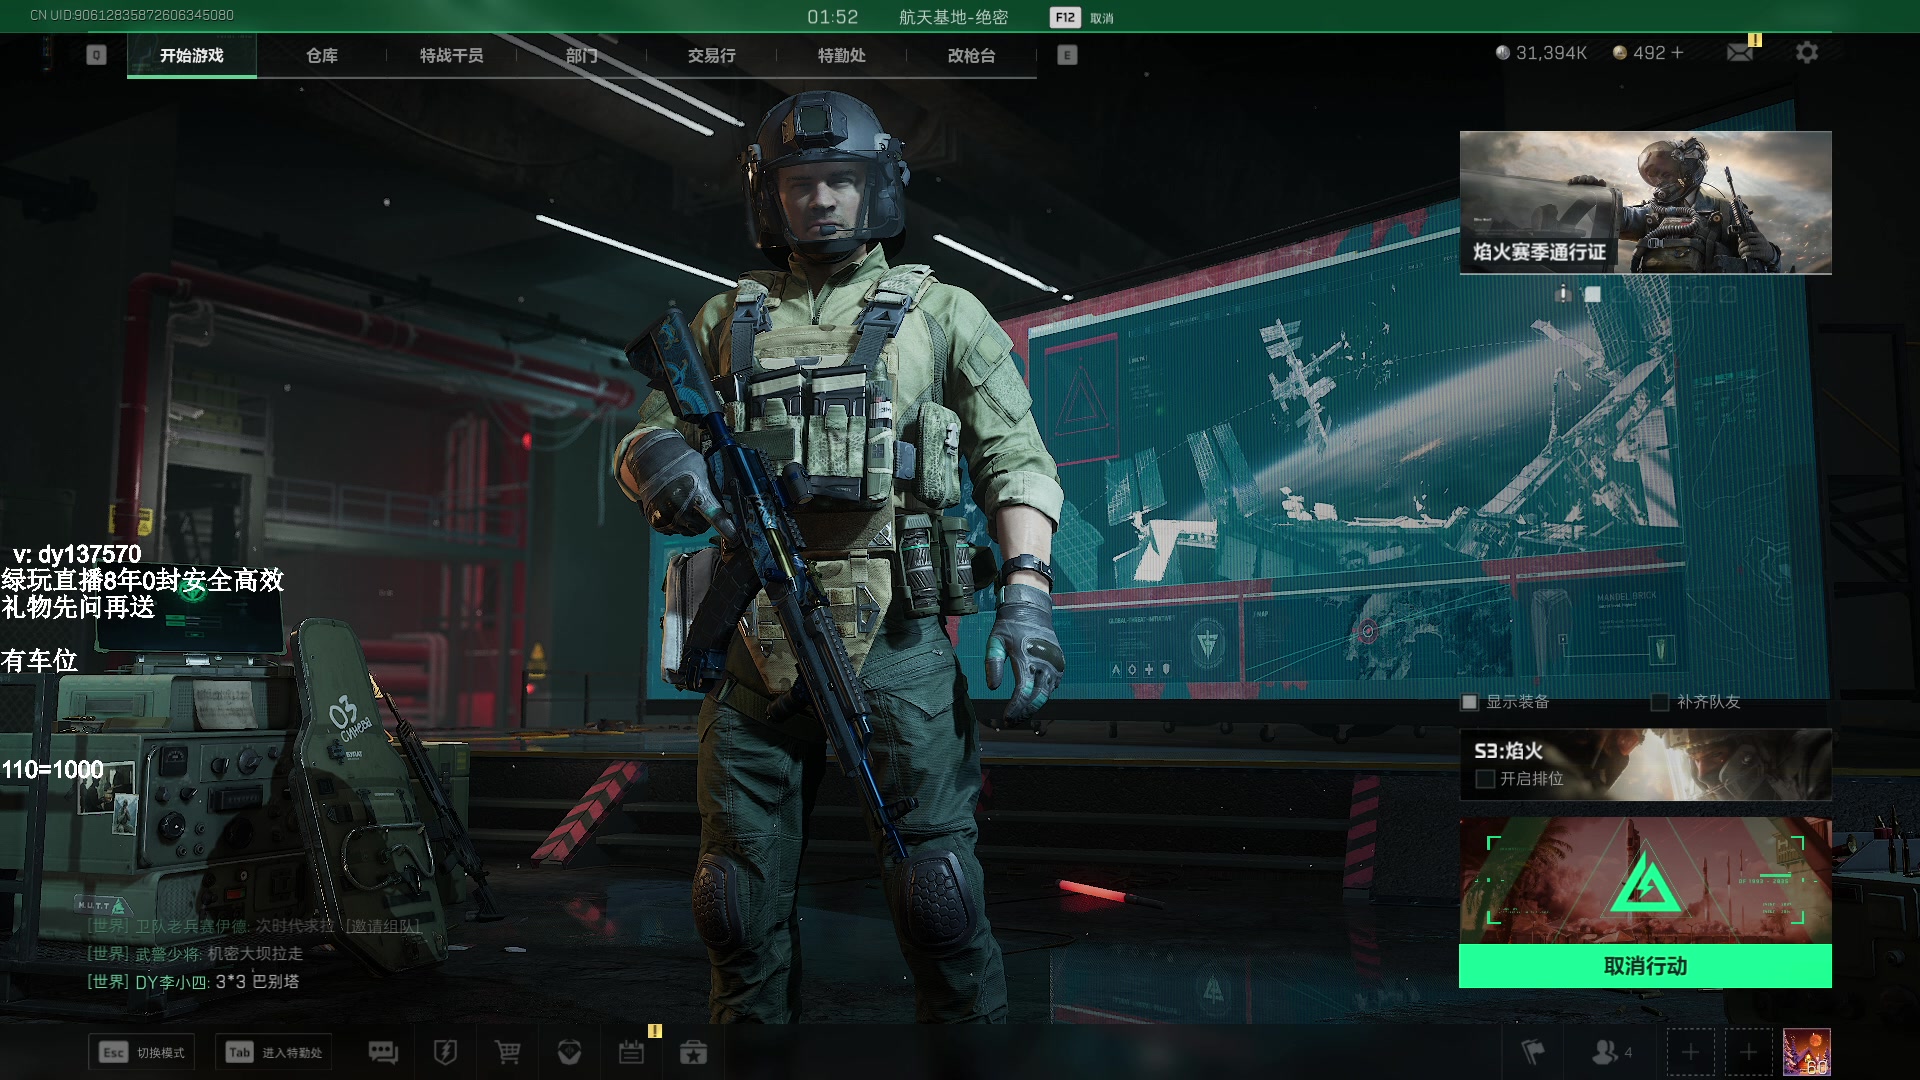Open the flag icon in bottom bar
Image resolution: width=1920 pixels, height=1080 pixels.
tap(1532, 1052)
